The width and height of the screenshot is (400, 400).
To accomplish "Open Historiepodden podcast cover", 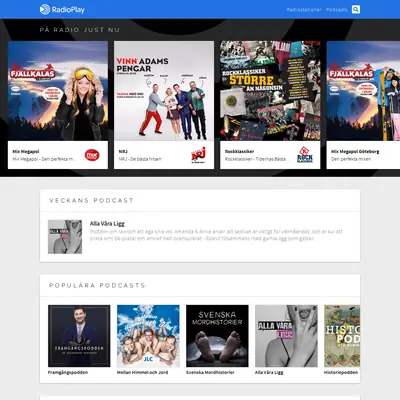I will coord(342,336).
